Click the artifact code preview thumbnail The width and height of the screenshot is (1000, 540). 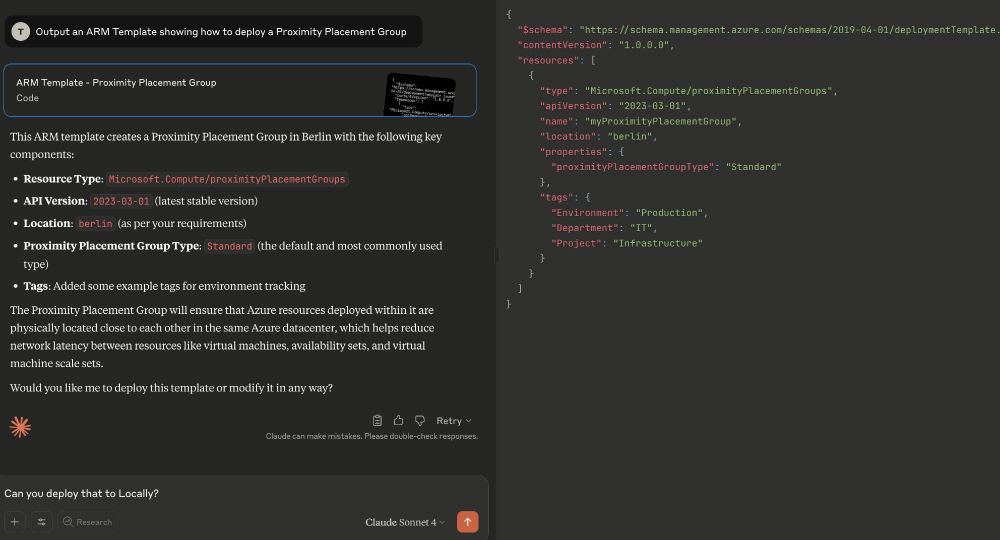(x=420, y=95)
